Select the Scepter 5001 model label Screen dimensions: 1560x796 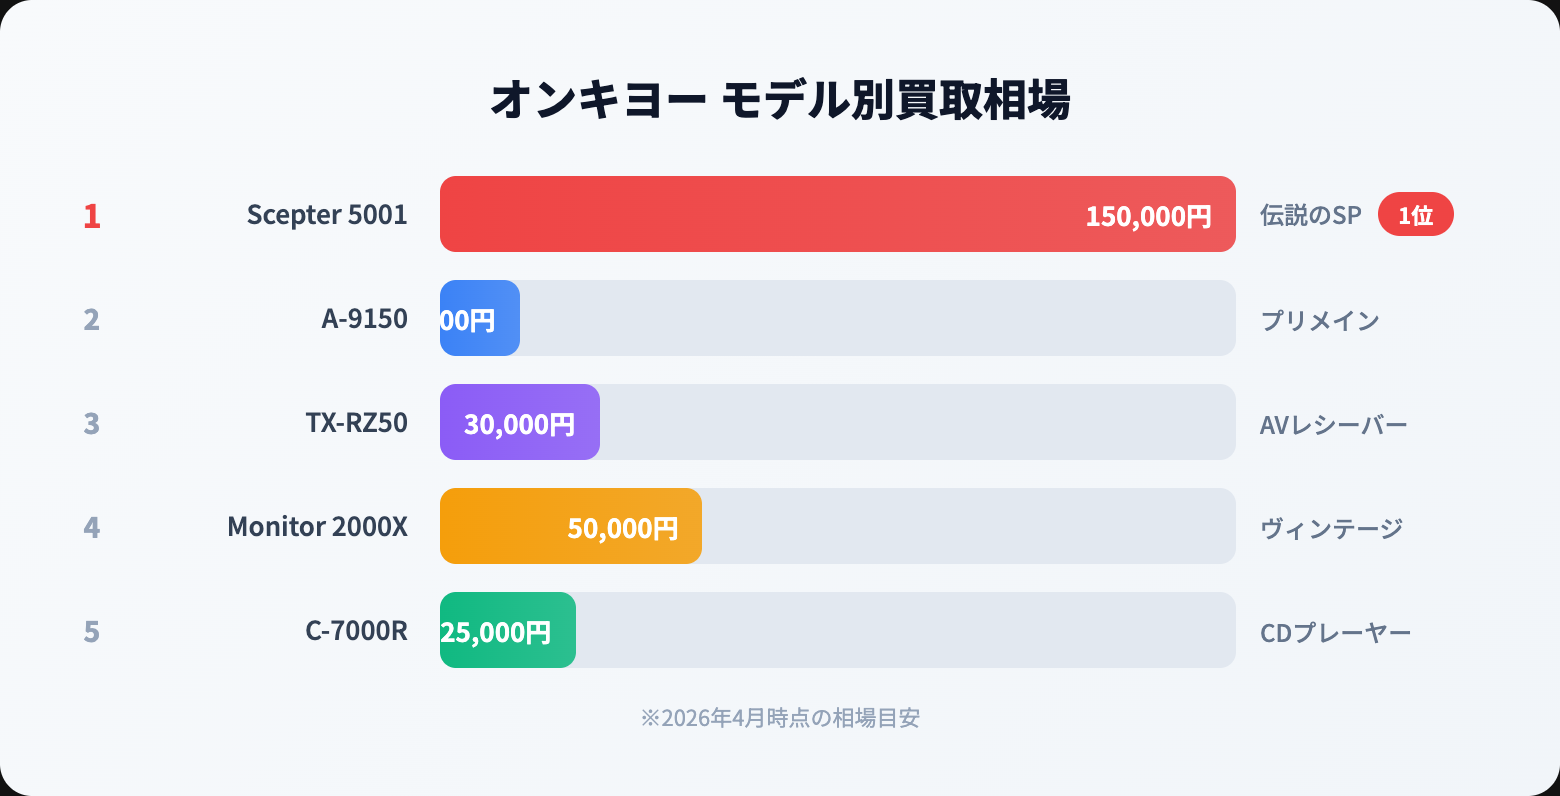327,215
